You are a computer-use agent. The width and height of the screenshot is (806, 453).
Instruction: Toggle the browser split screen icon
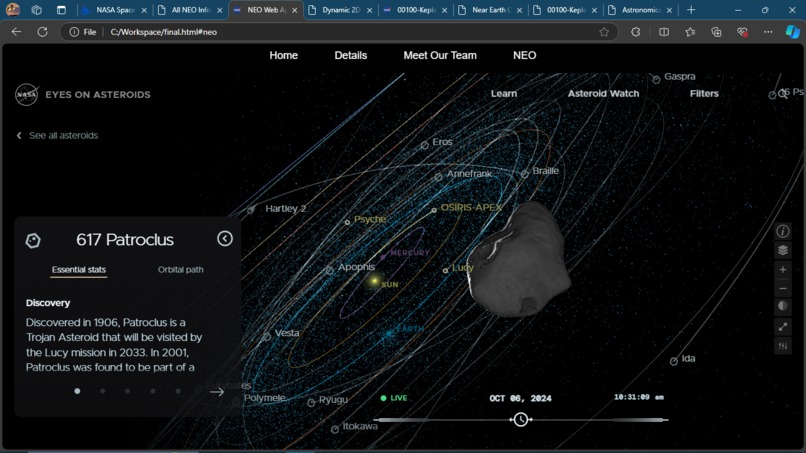pyautogui.click(x=664, y=32)
